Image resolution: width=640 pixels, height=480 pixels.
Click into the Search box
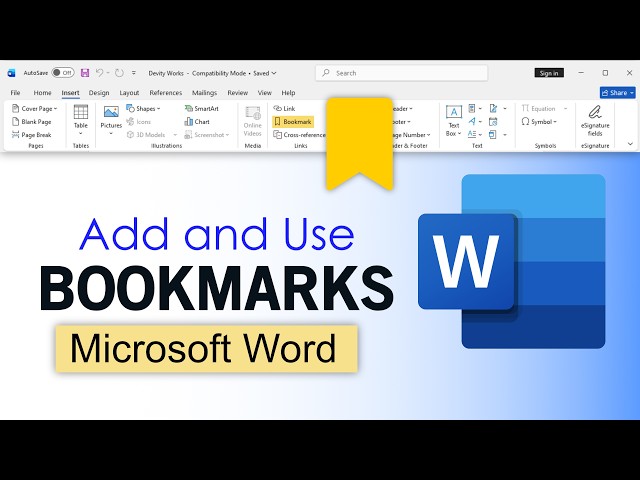402,73
